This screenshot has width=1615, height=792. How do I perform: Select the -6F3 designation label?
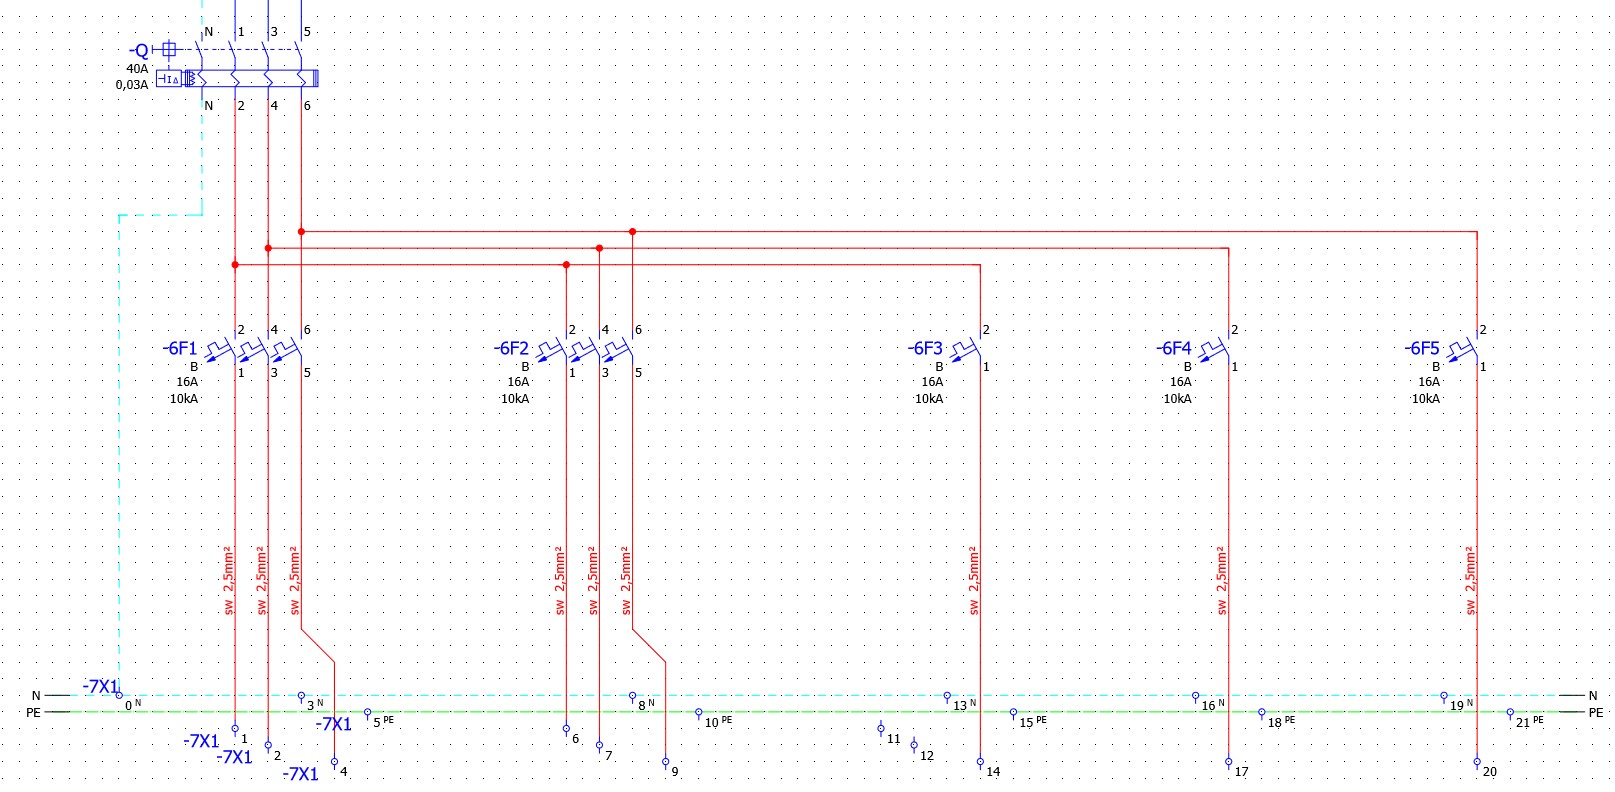pos(925,348)
